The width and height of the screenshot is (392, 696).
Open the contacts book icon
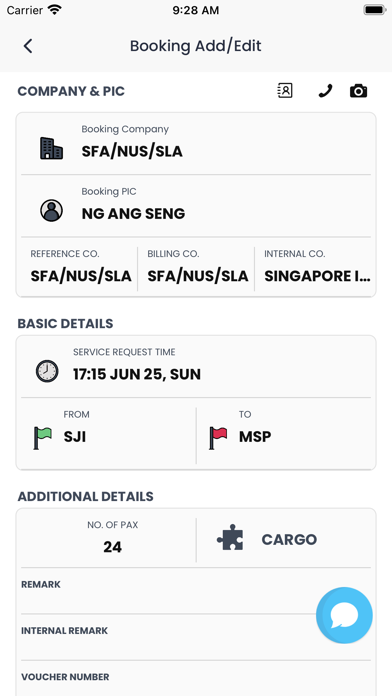[285, 91]
